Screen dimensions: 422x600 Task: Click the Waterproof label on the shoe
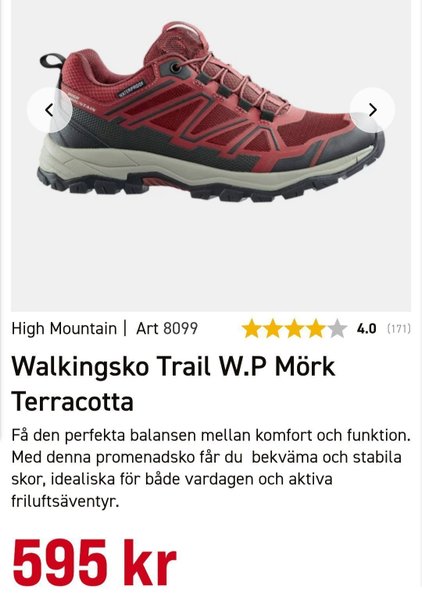130,89
